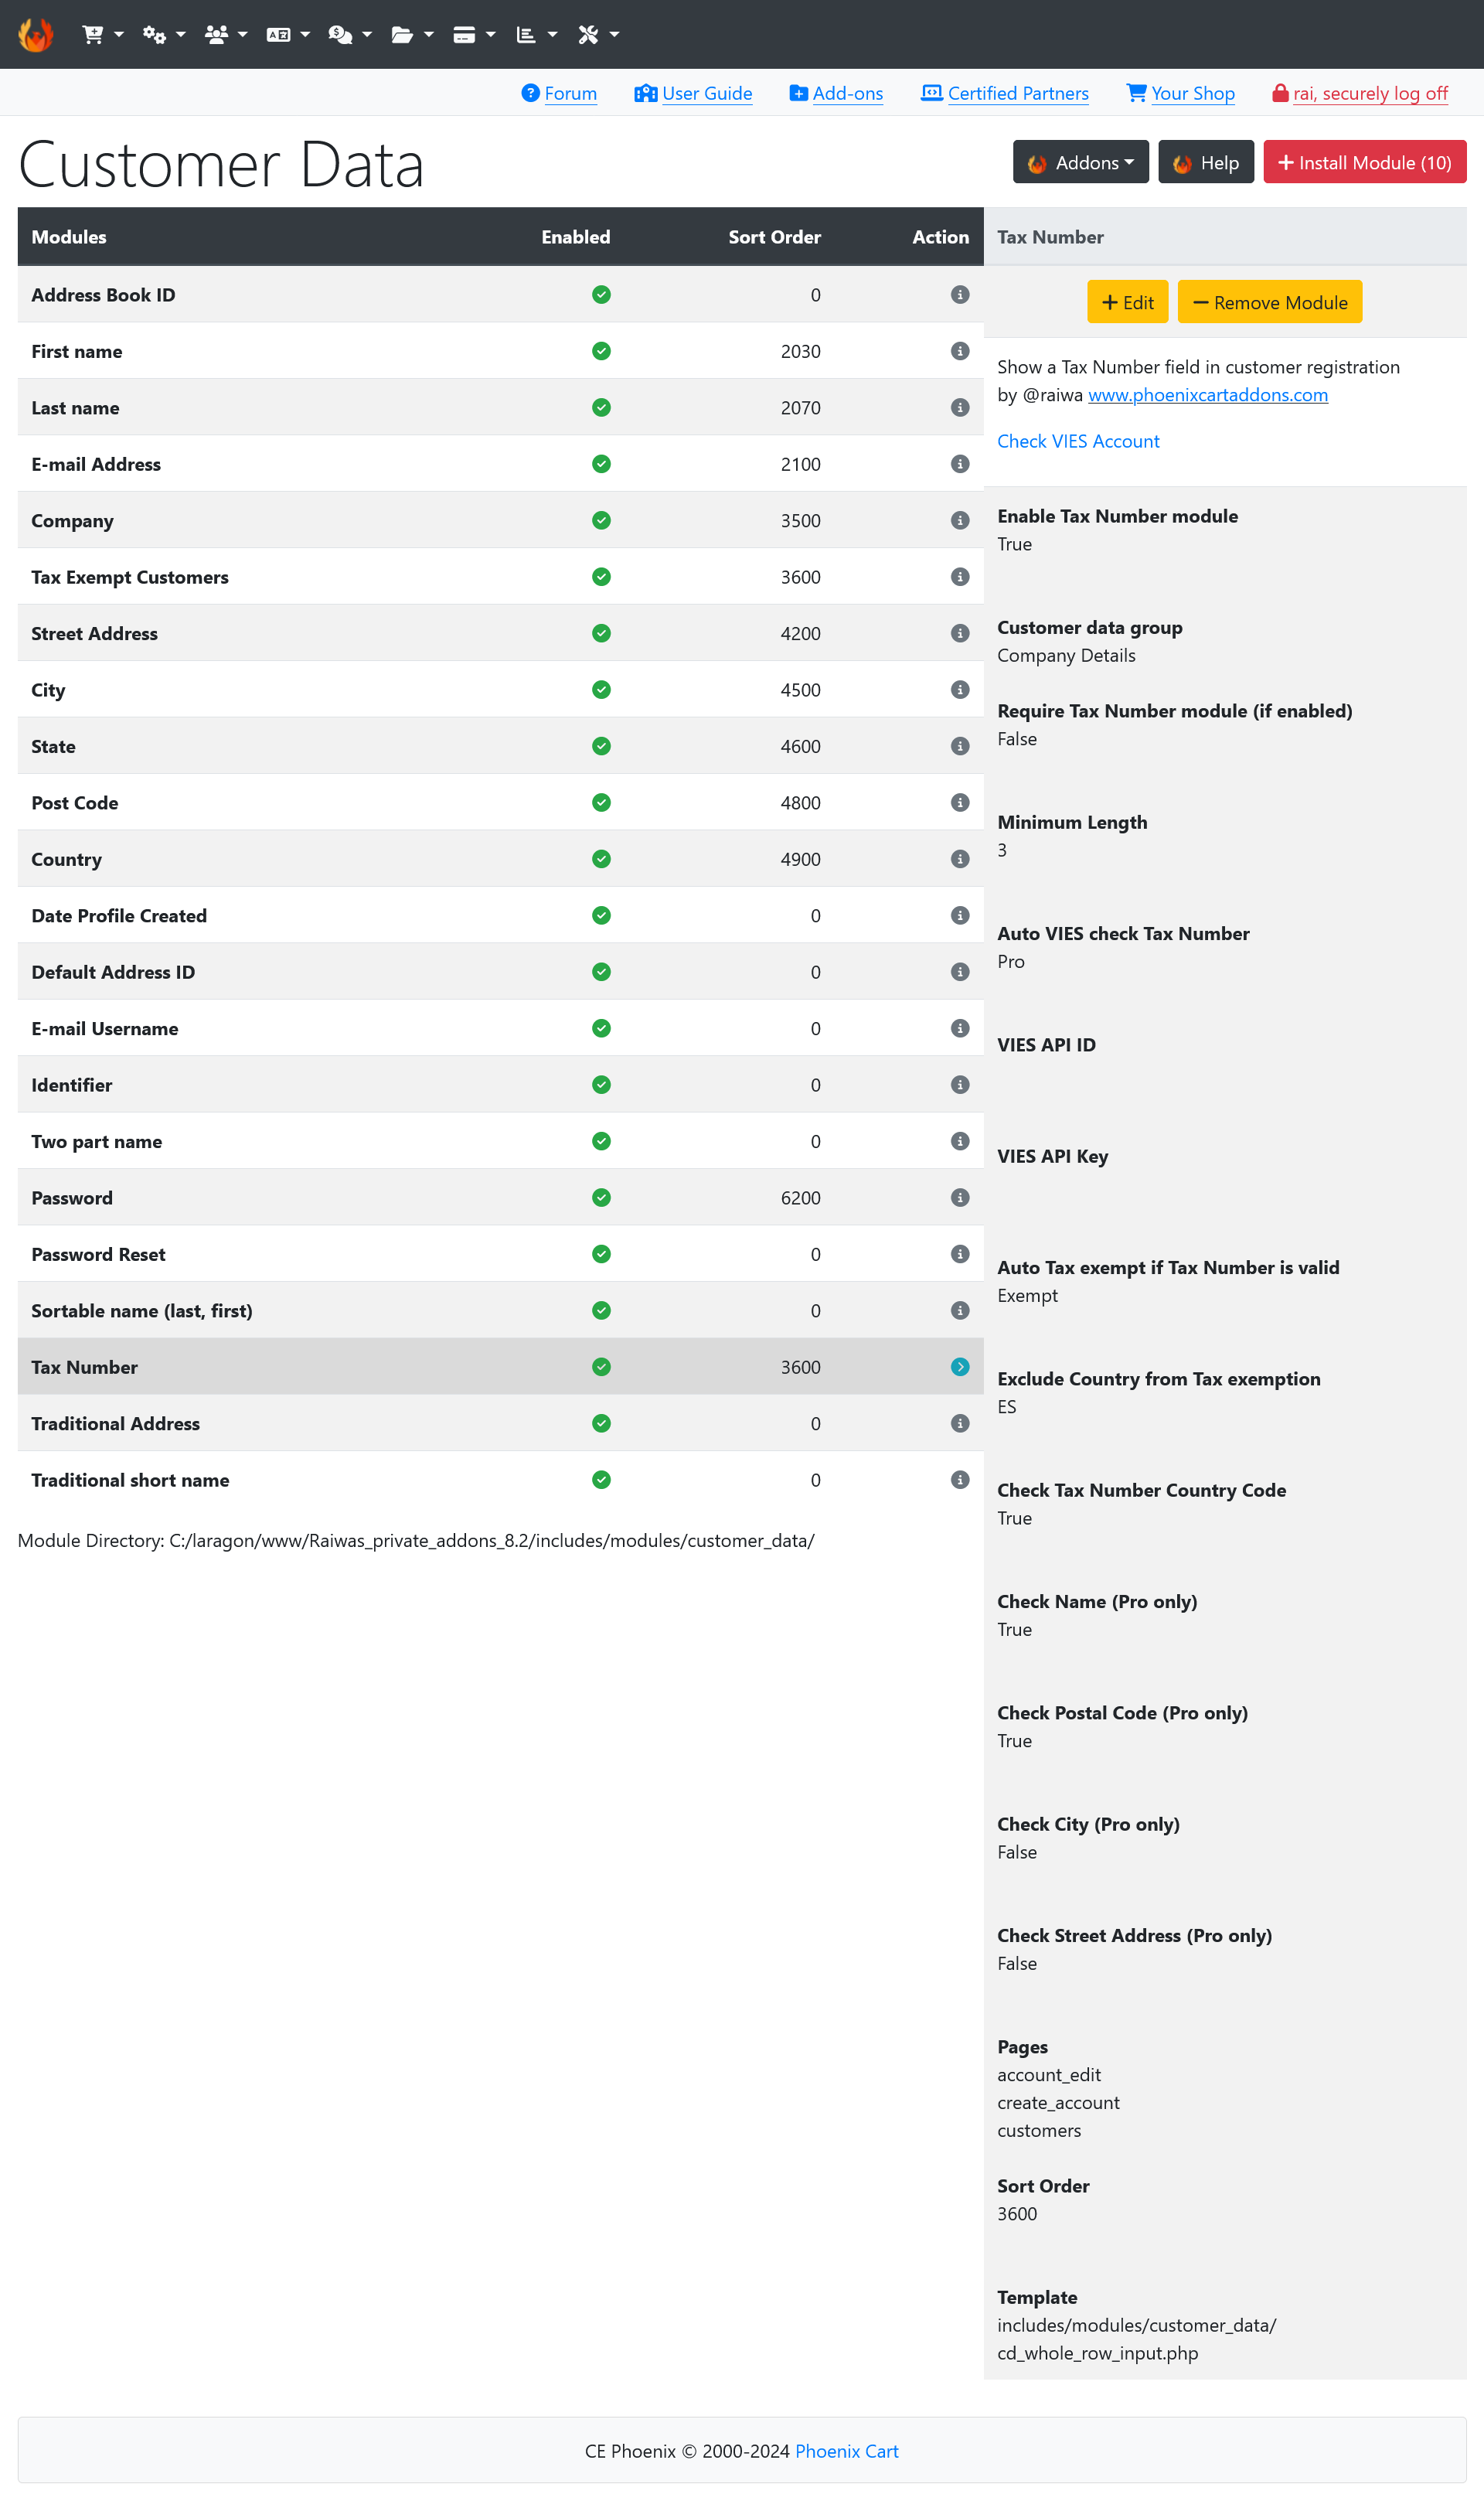Select the Traditional Address module row
The height and width of the screenshot is (2501, 1484).
click(501, 1423)
